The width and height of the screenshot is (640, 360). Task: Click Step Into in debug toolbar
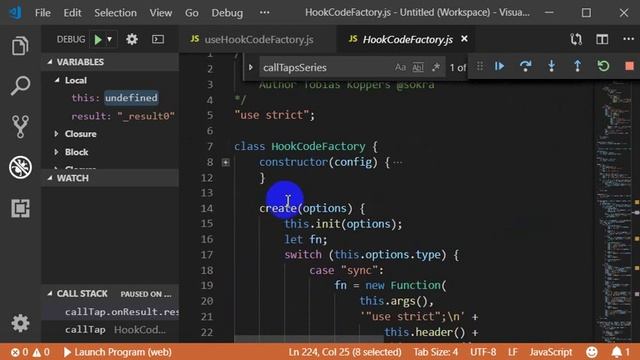click(x=551, y=66)
